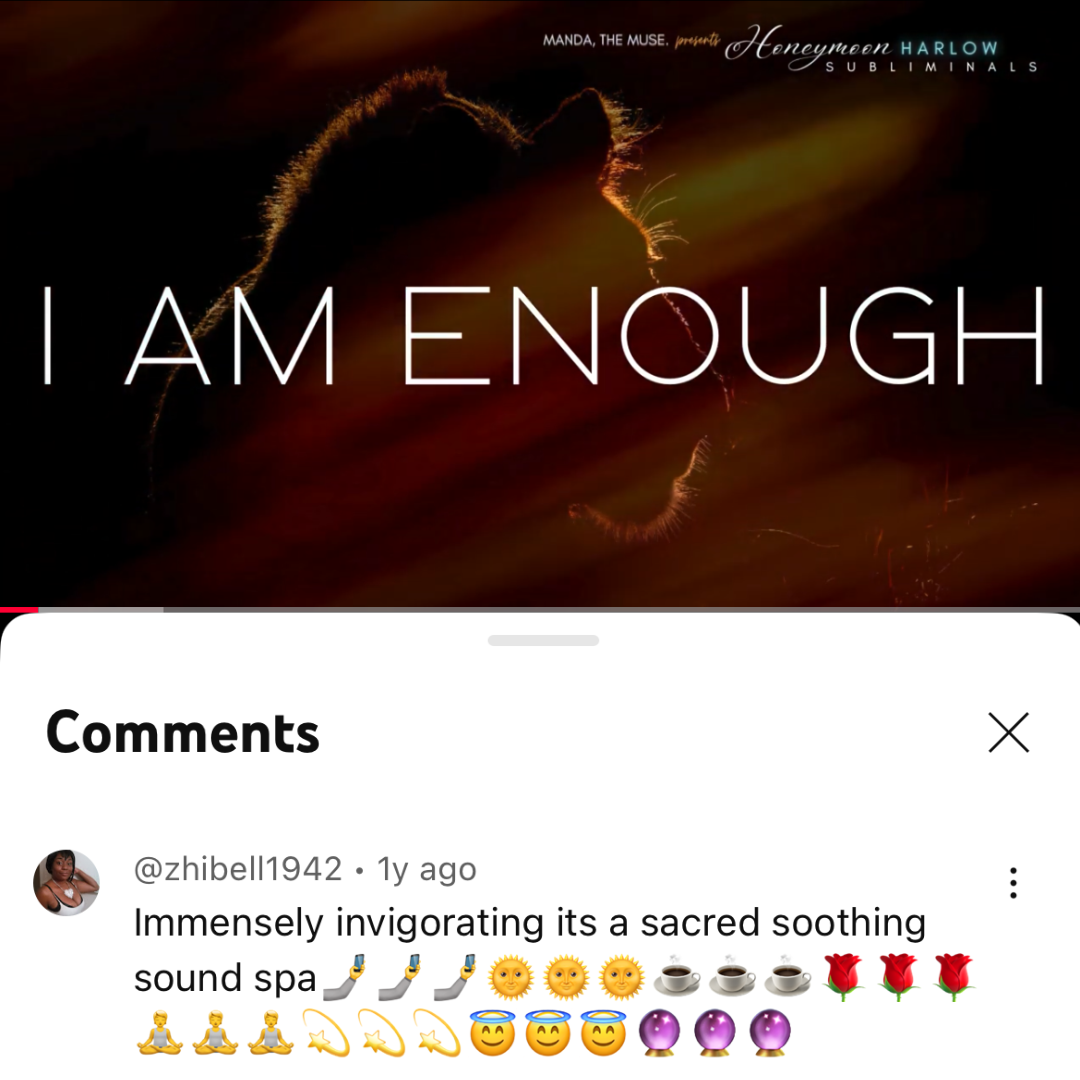Open zhibell1942's profile avatar
Viewport: 1080px width, 1080px height.
[x=66, y=882]
